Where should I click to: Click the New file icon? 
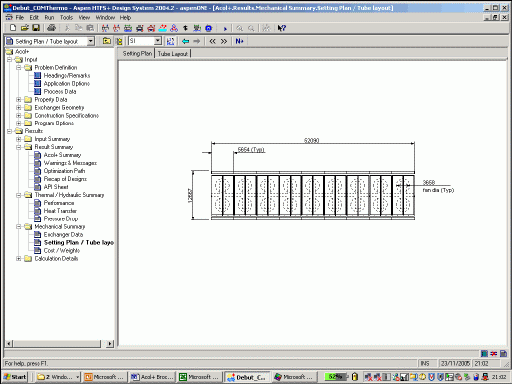click(x=13, y=28)
